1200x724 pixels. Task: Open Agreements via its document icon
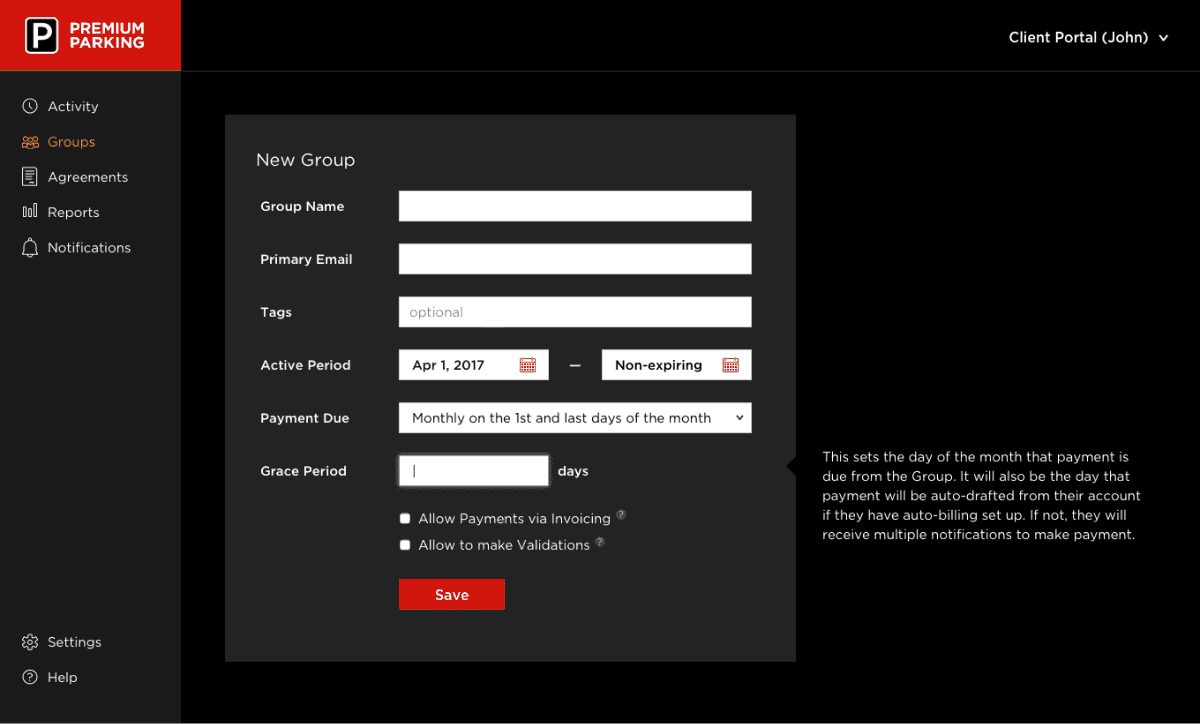click(30, 176)
